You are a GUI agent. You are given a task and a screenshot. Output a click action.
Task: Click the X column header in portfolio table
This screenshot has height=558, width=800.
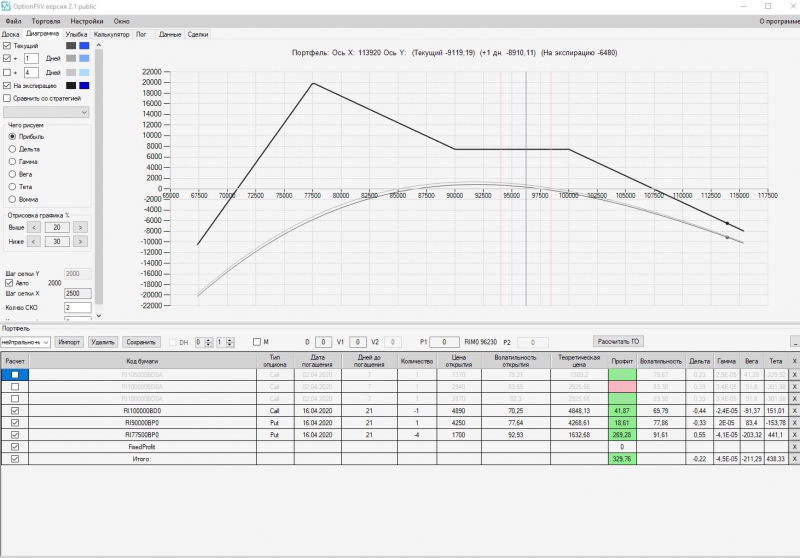[x=794, y=361]
